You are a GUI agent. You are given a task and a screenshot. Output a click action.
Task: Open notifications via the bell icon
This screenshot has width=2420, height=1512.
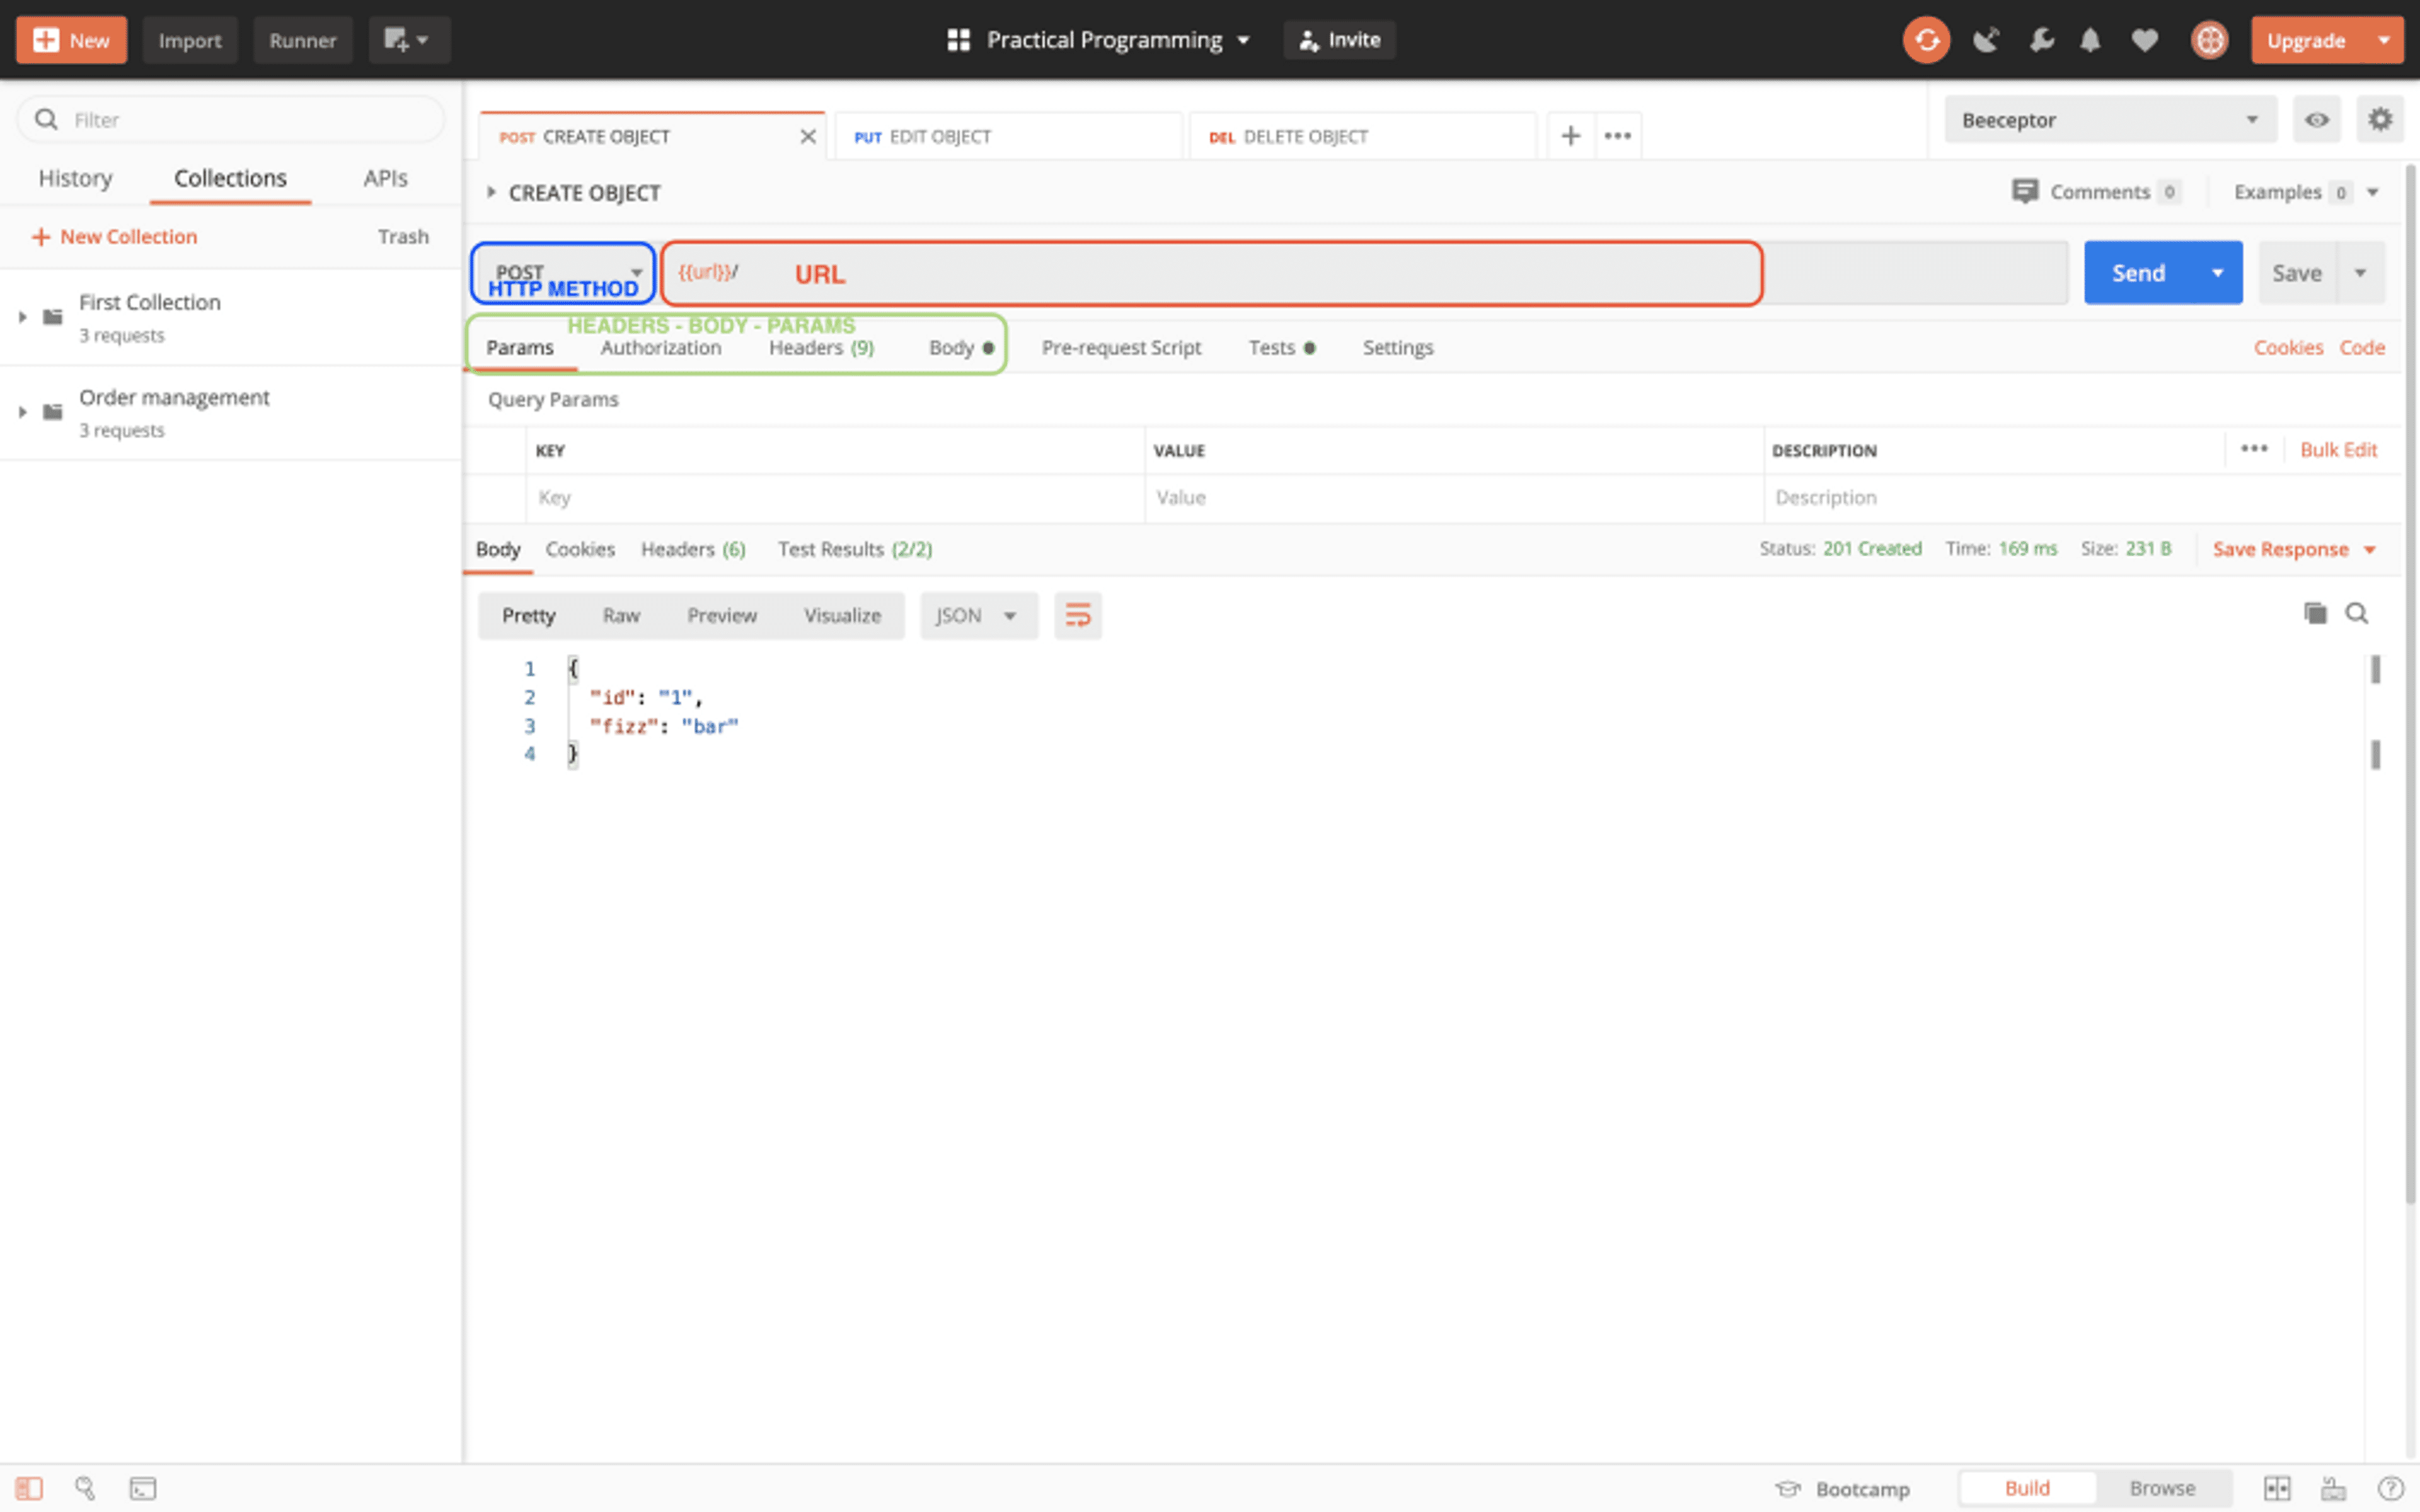click(x=2089, y=40)
